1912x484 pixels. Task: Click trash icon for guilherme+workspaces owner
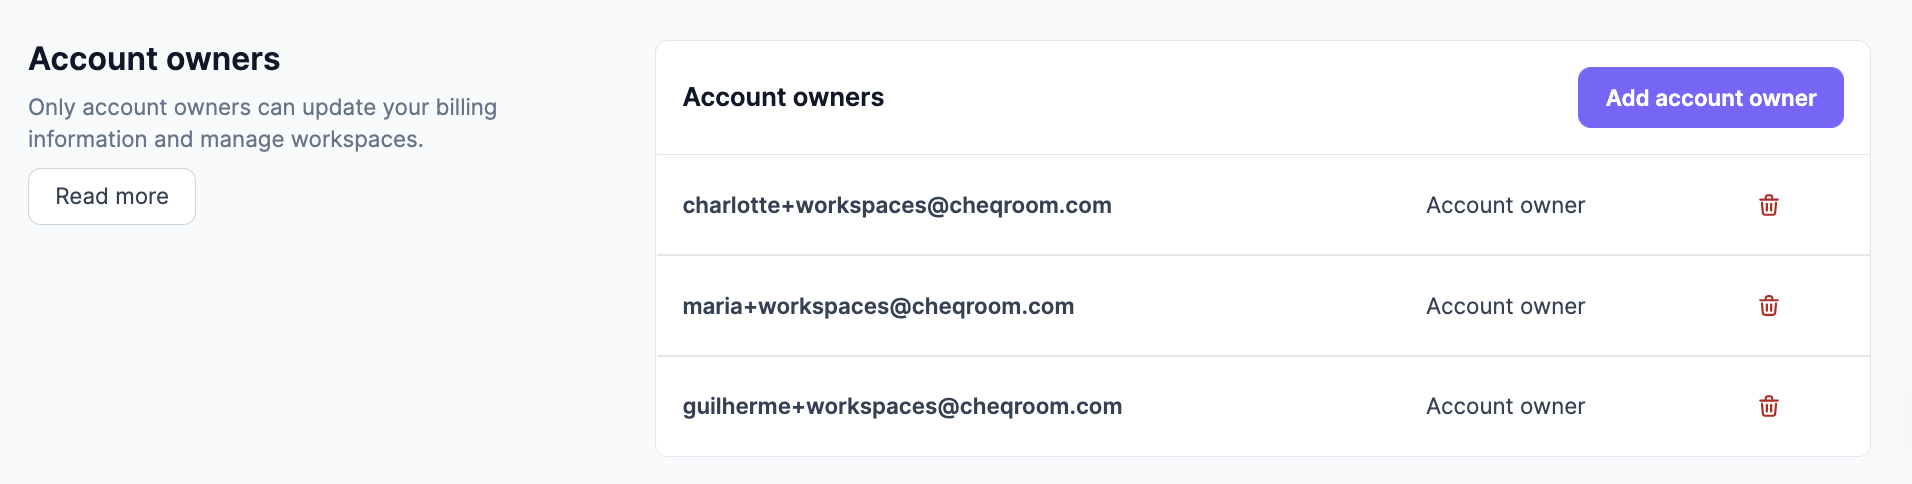coord(1768,406)
